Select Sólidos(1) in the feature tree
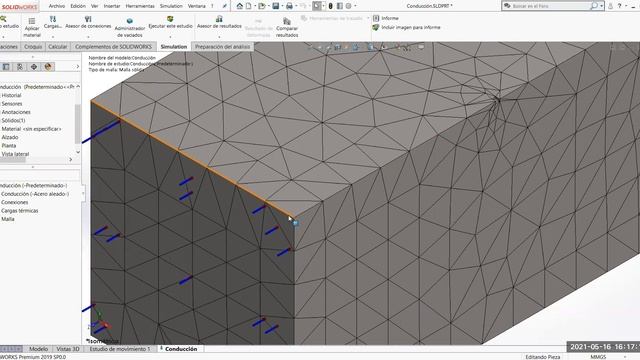Viewport: 640px width, 360px height. (x=13, y=120)
